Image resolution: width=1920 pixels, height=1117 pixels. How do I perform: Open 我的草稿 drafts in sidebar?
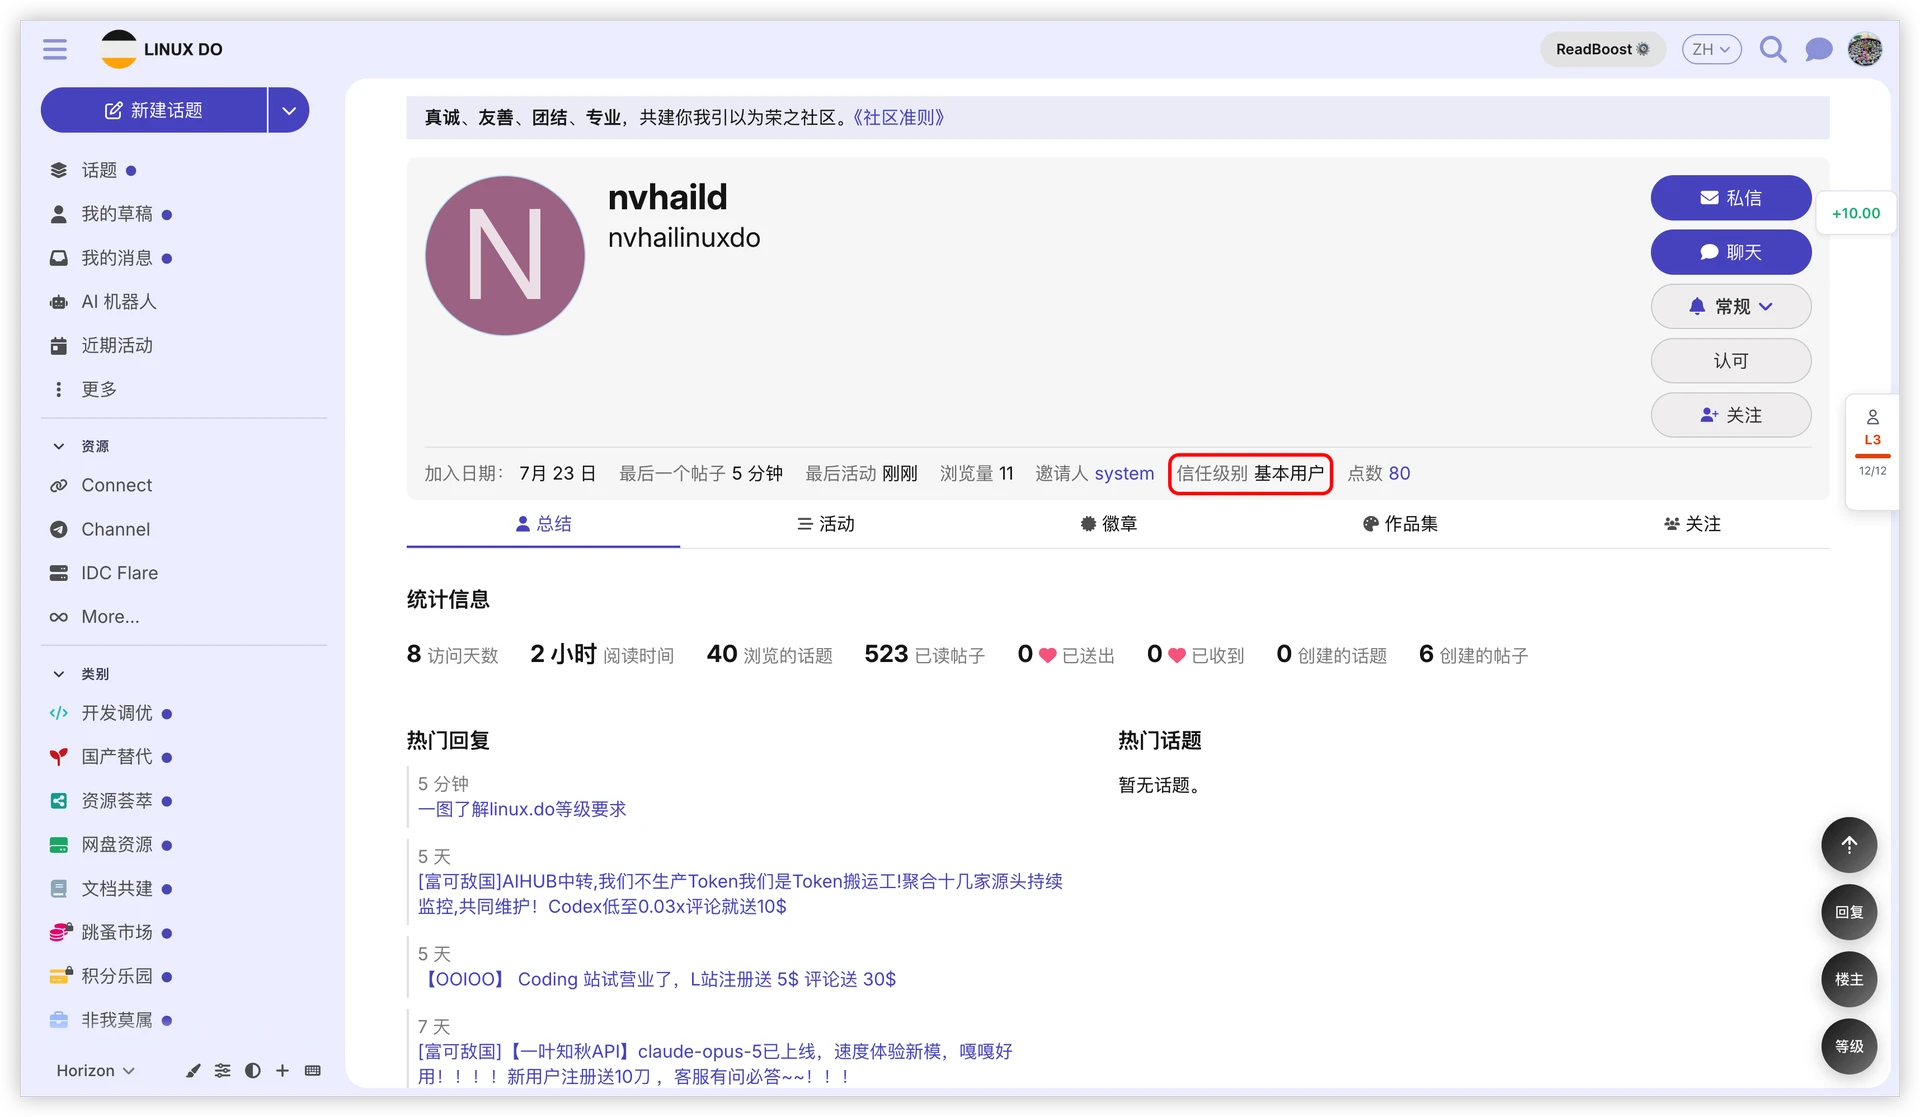pyautogui.click(x=117, y=214)
